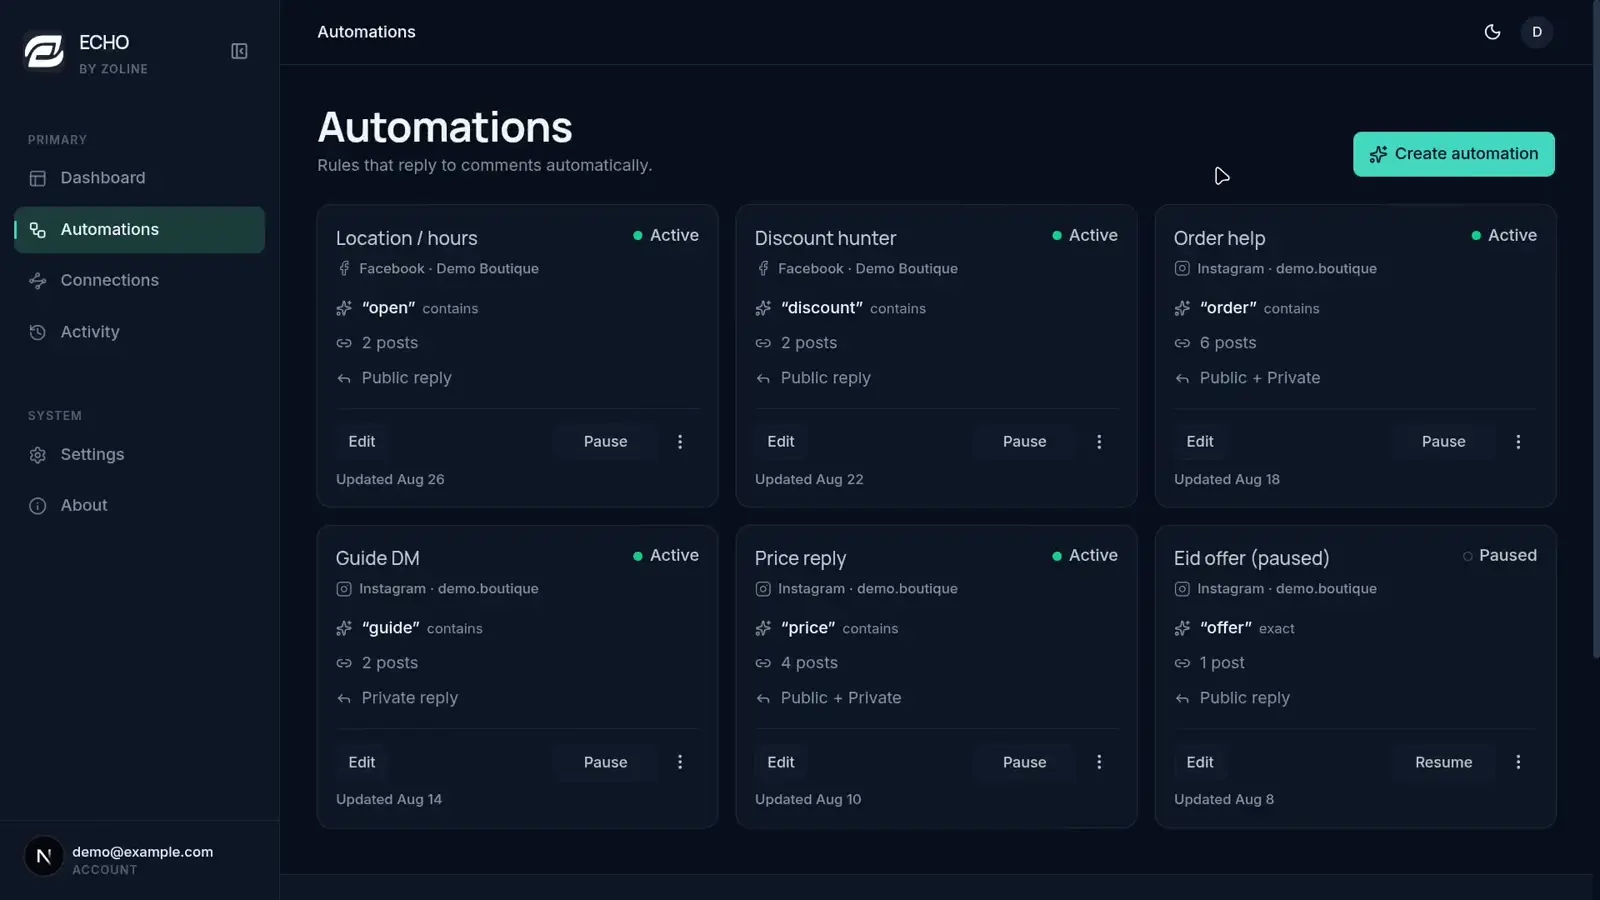
Task: Click the Echo logo in the sidebar
Action: pos(44,52)
